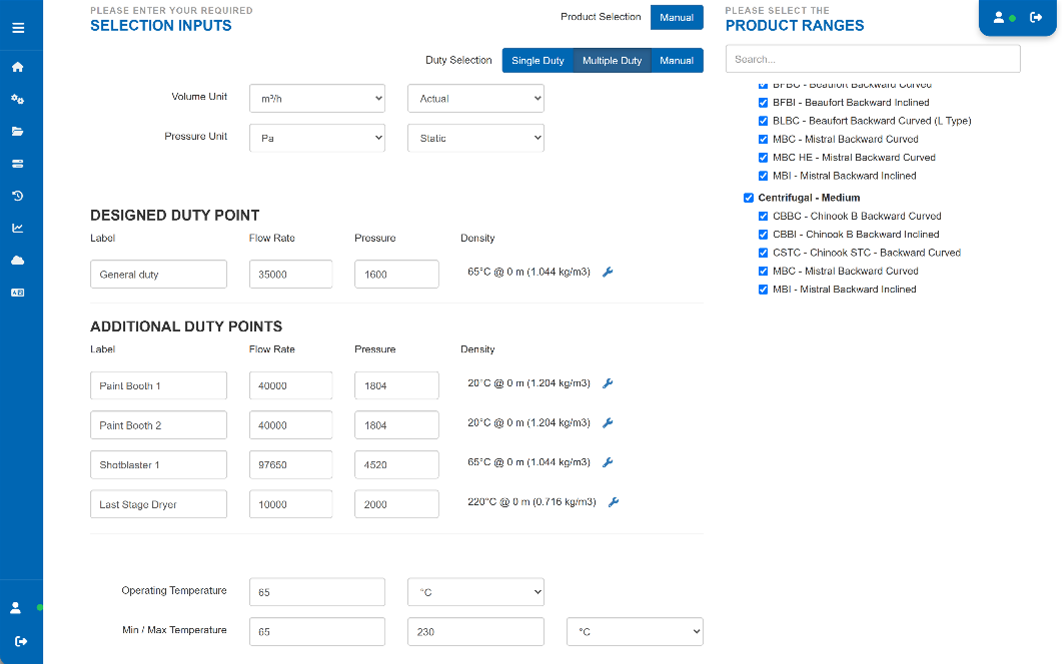Image resolution: width=1062 pixels, height=664 pixels.
Task: Open the Actual volume type dropdown
Action: [x=475, y=98]
